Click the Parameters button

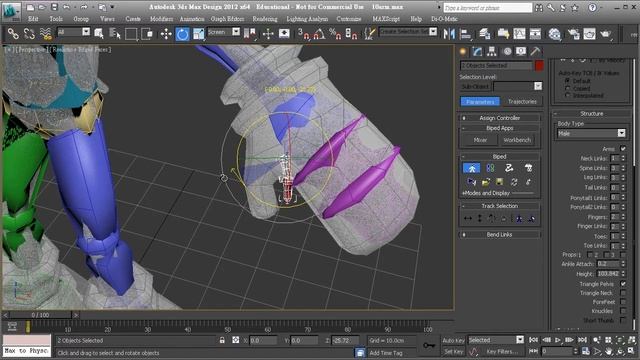(x=480, y=102)
